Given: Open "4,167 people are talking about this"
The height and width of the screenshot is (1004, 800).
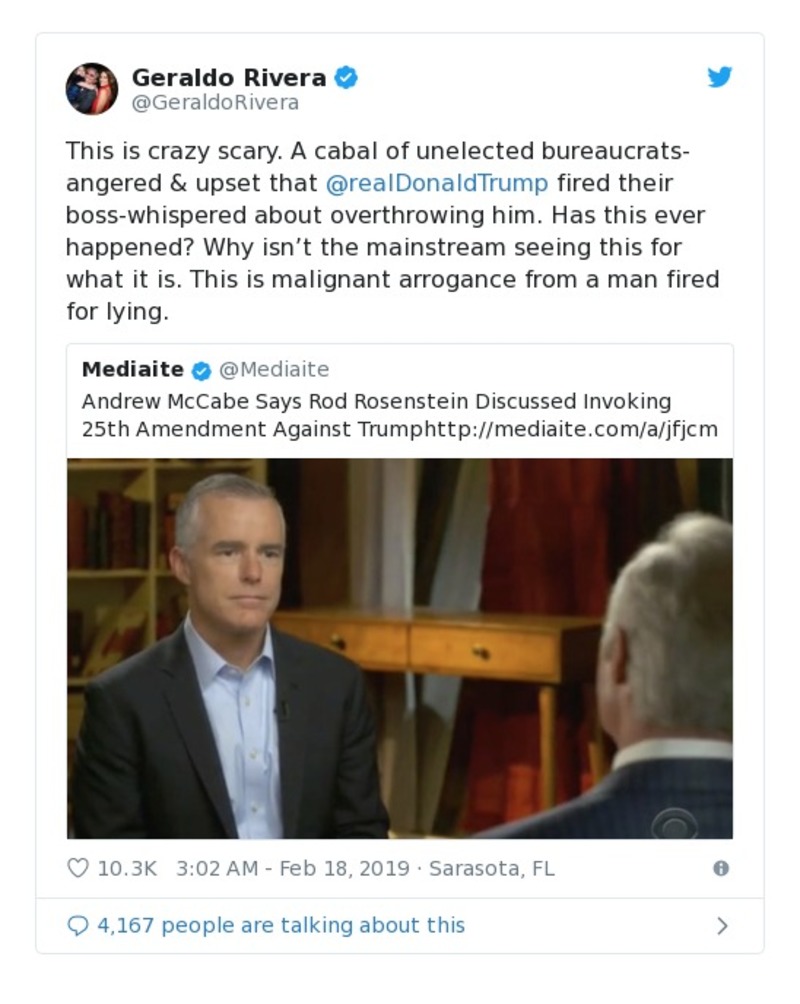Looking at the screenshot, I should point(280,925).
